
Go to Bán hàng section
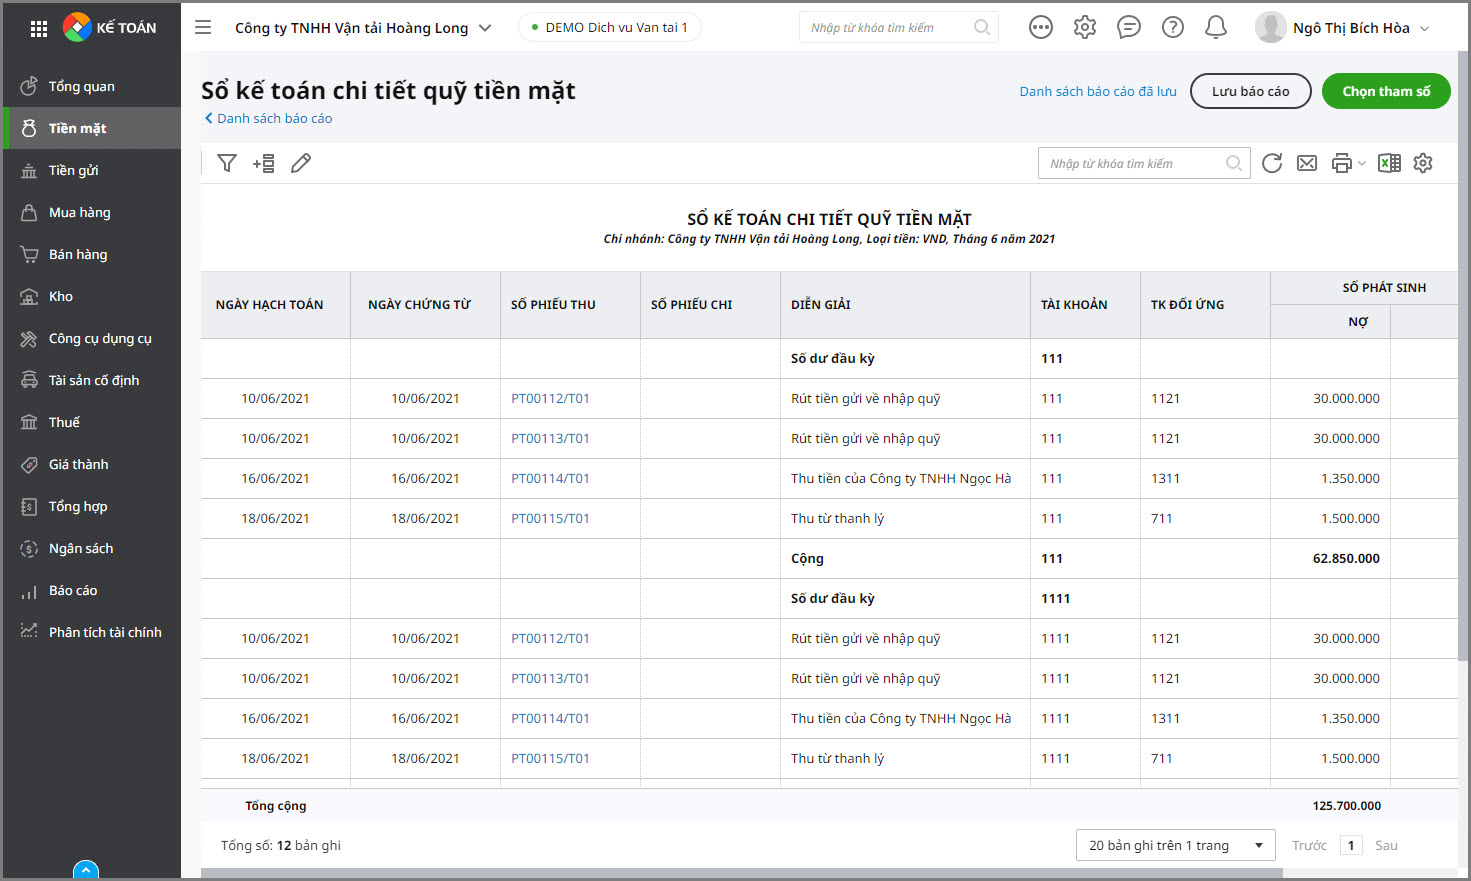click(78, 254)
